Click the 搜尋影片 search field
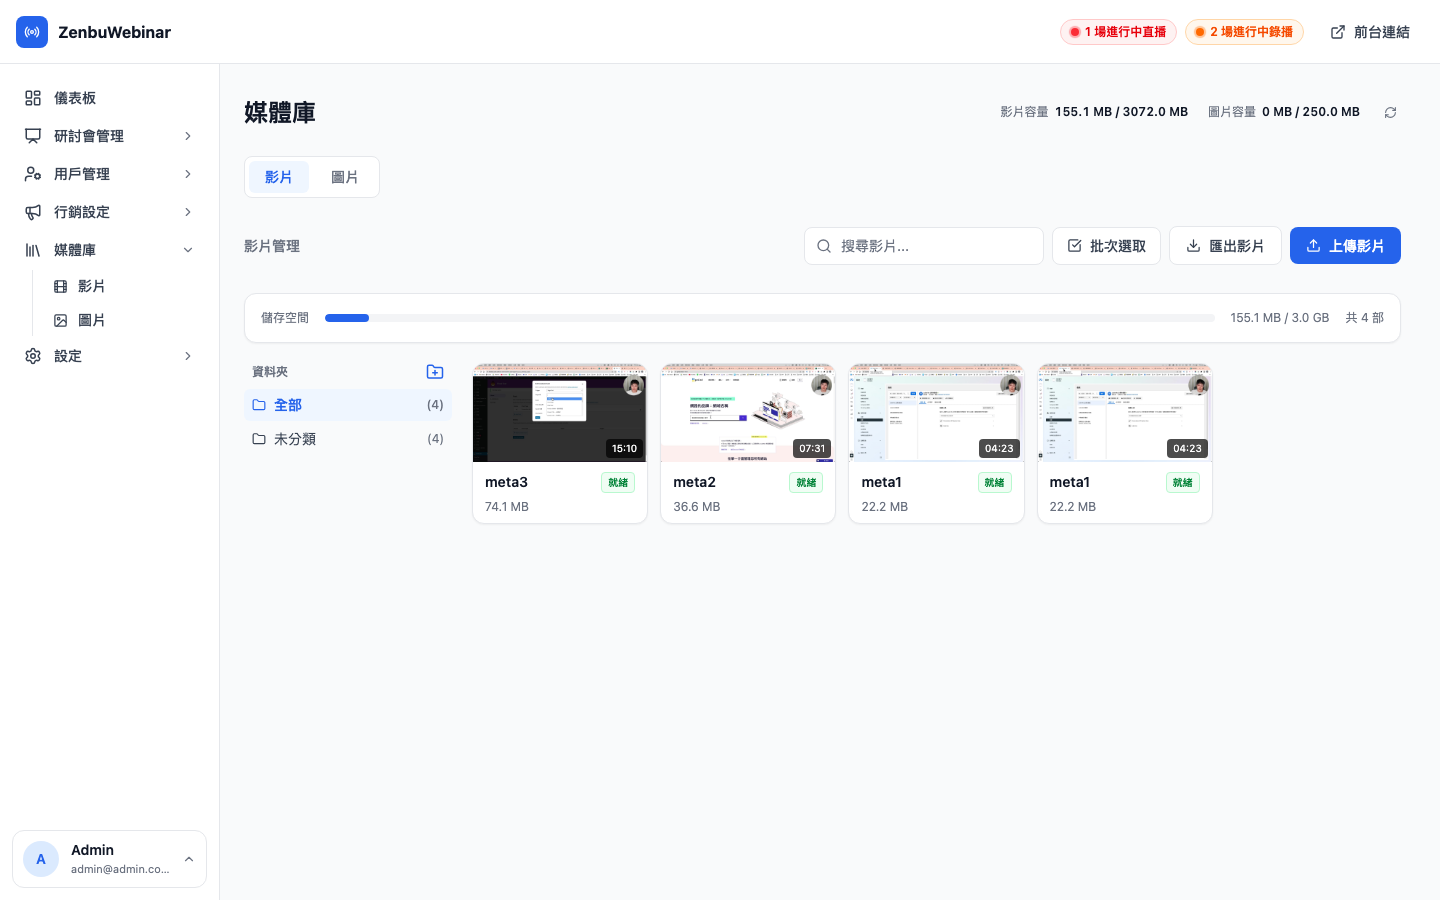1440x900 pixels. pyautogui.click(x=924, y=246)
